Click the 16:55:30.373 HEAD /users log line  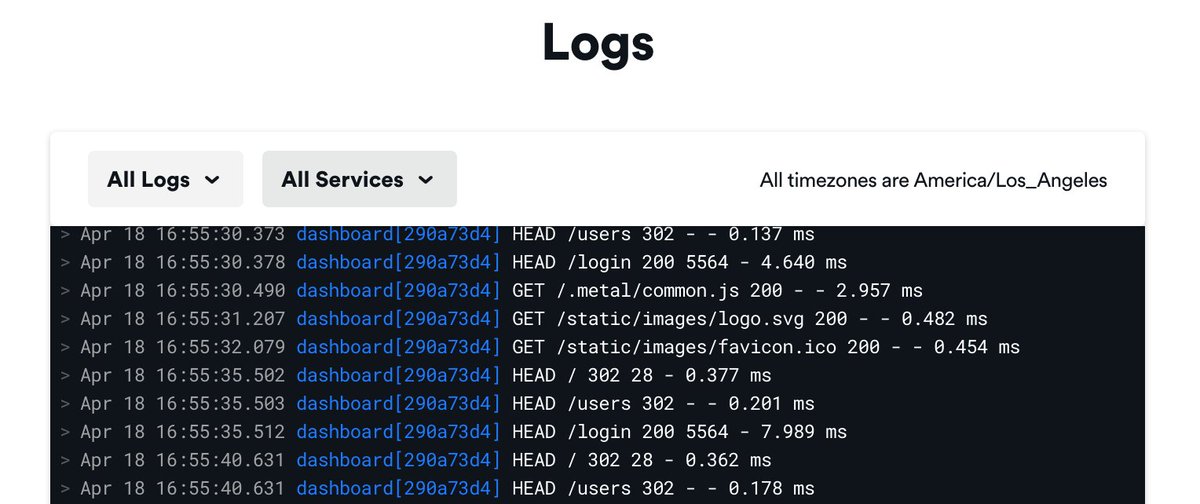[437, 235]
